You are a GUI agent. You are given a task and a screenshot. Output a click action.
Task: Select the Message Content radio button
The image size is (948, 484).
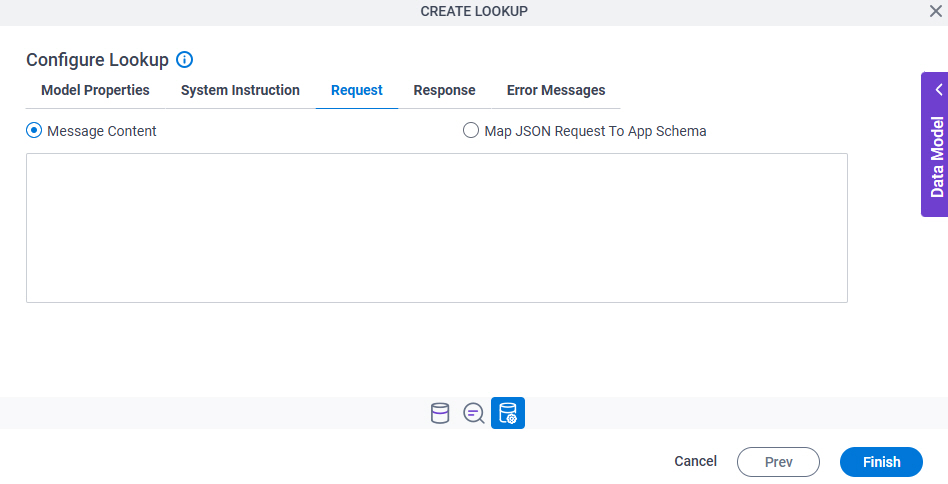click(34, 131)
